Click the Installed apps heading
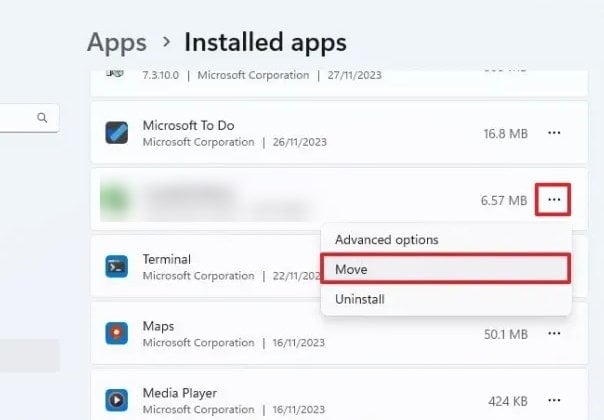 (x=265, y=42)
